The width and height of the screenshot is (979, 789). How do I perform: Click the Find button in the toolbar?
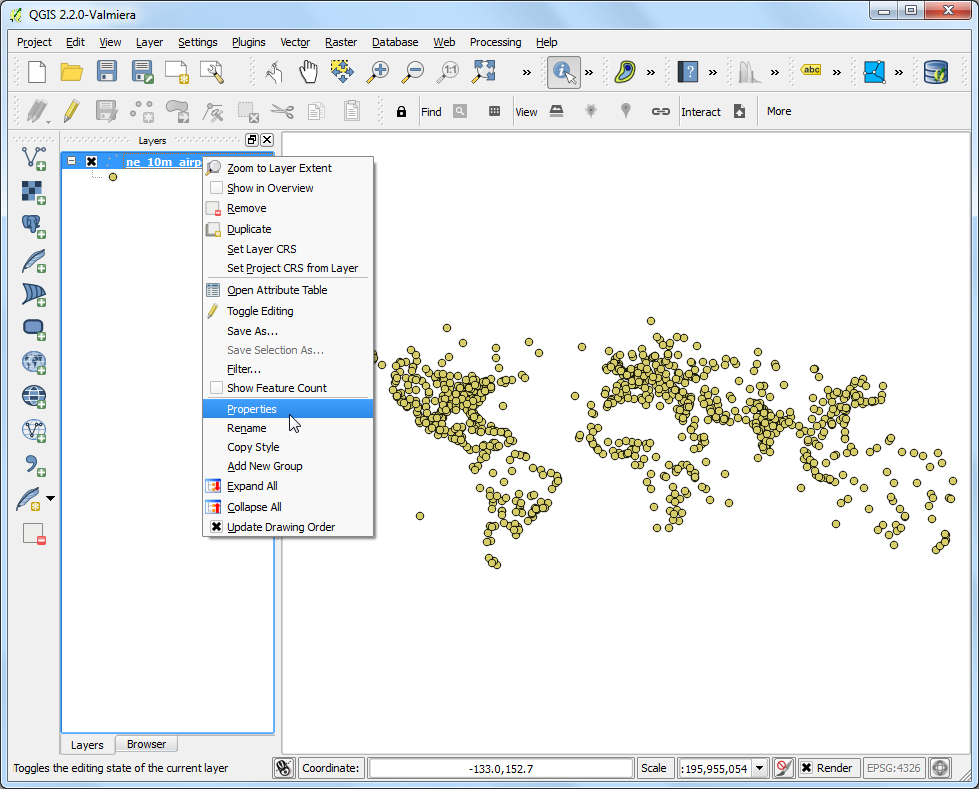[x=431, y=112]
